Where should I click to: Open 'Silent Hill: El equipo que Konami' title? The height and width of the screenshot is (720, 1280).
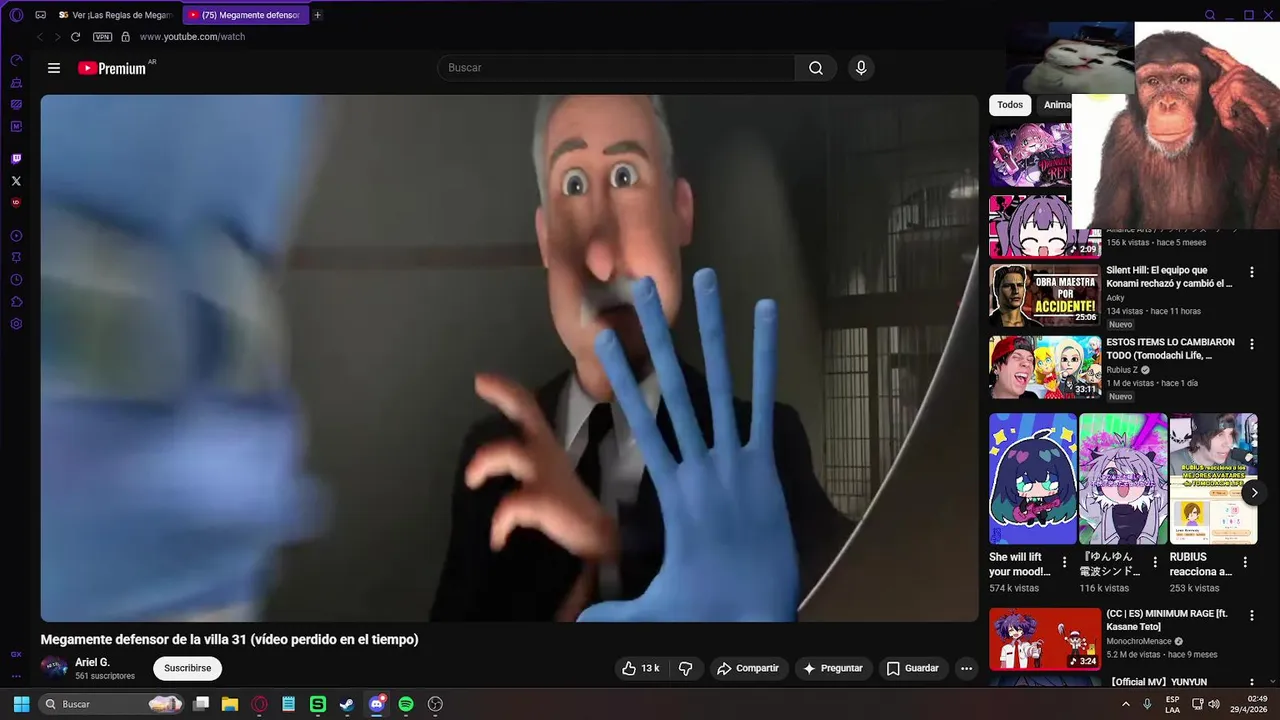[x=1170, y=277]
